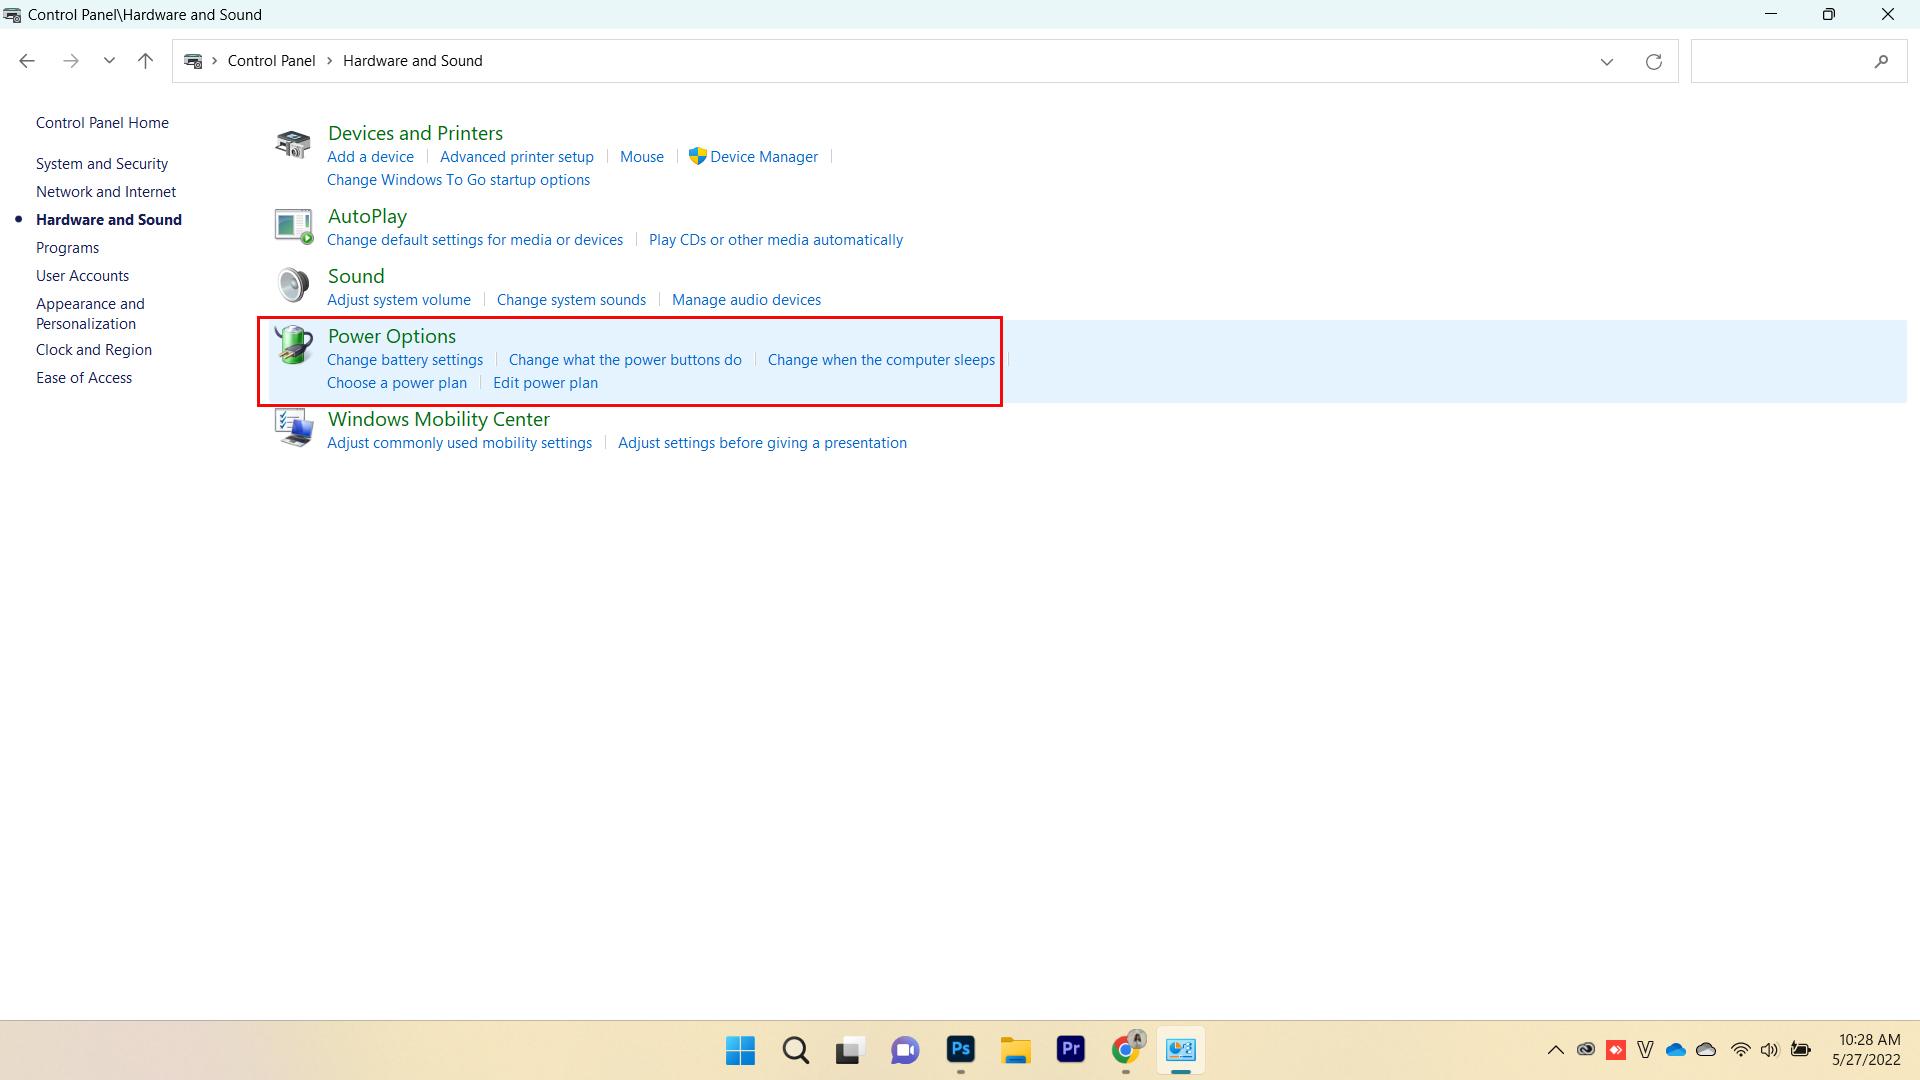Open Windows Mobility Center
The image size is (1920, 1080).
pyautogui.click(x=438, y=418)
